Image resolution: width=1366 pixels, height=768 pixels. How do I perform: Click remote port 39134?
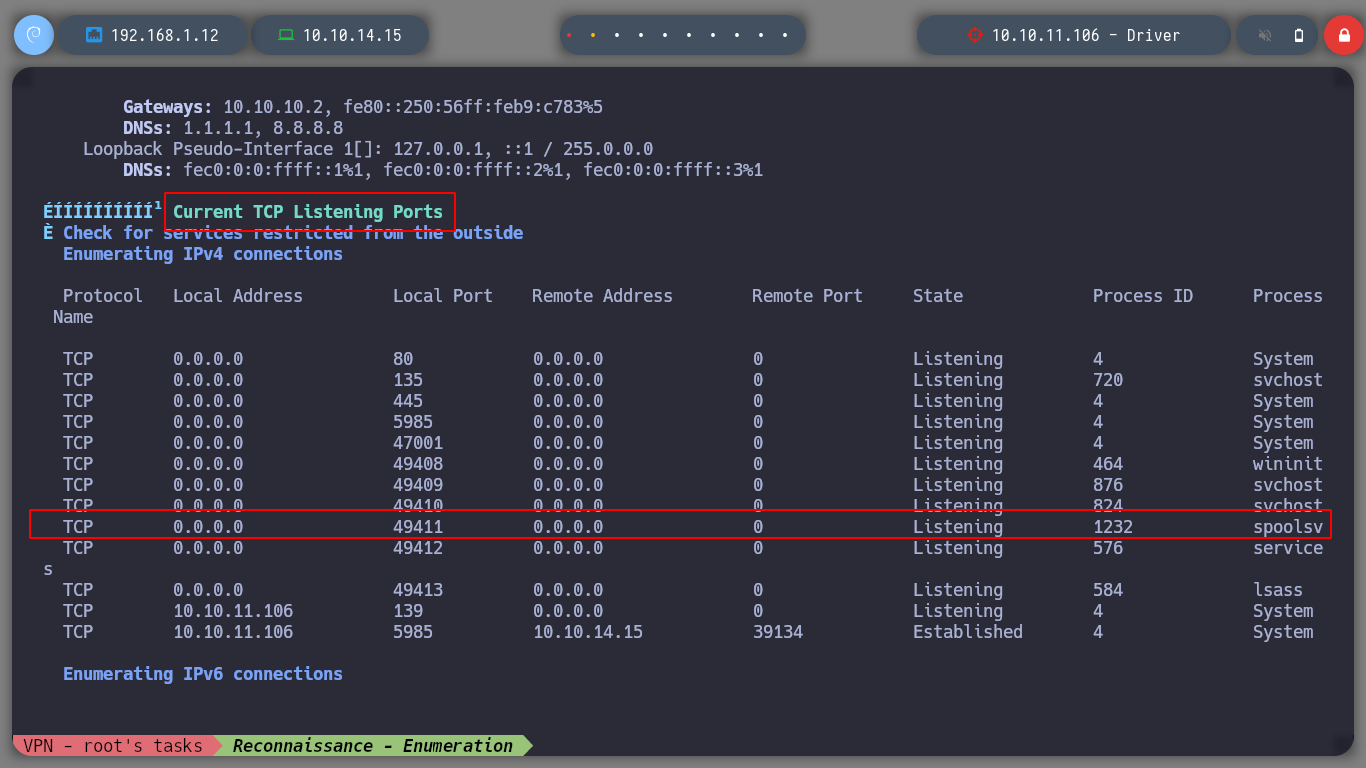point(778,632)
